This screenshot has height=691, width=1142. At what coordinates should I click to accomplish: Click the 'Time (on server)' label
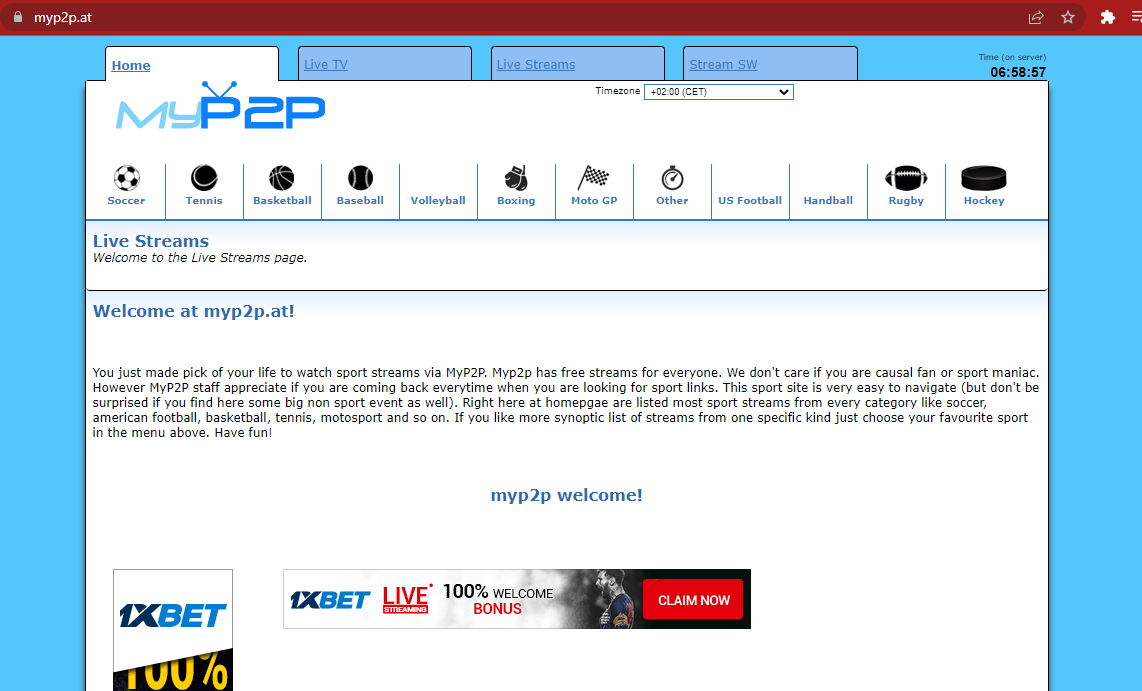[1012, 57]
